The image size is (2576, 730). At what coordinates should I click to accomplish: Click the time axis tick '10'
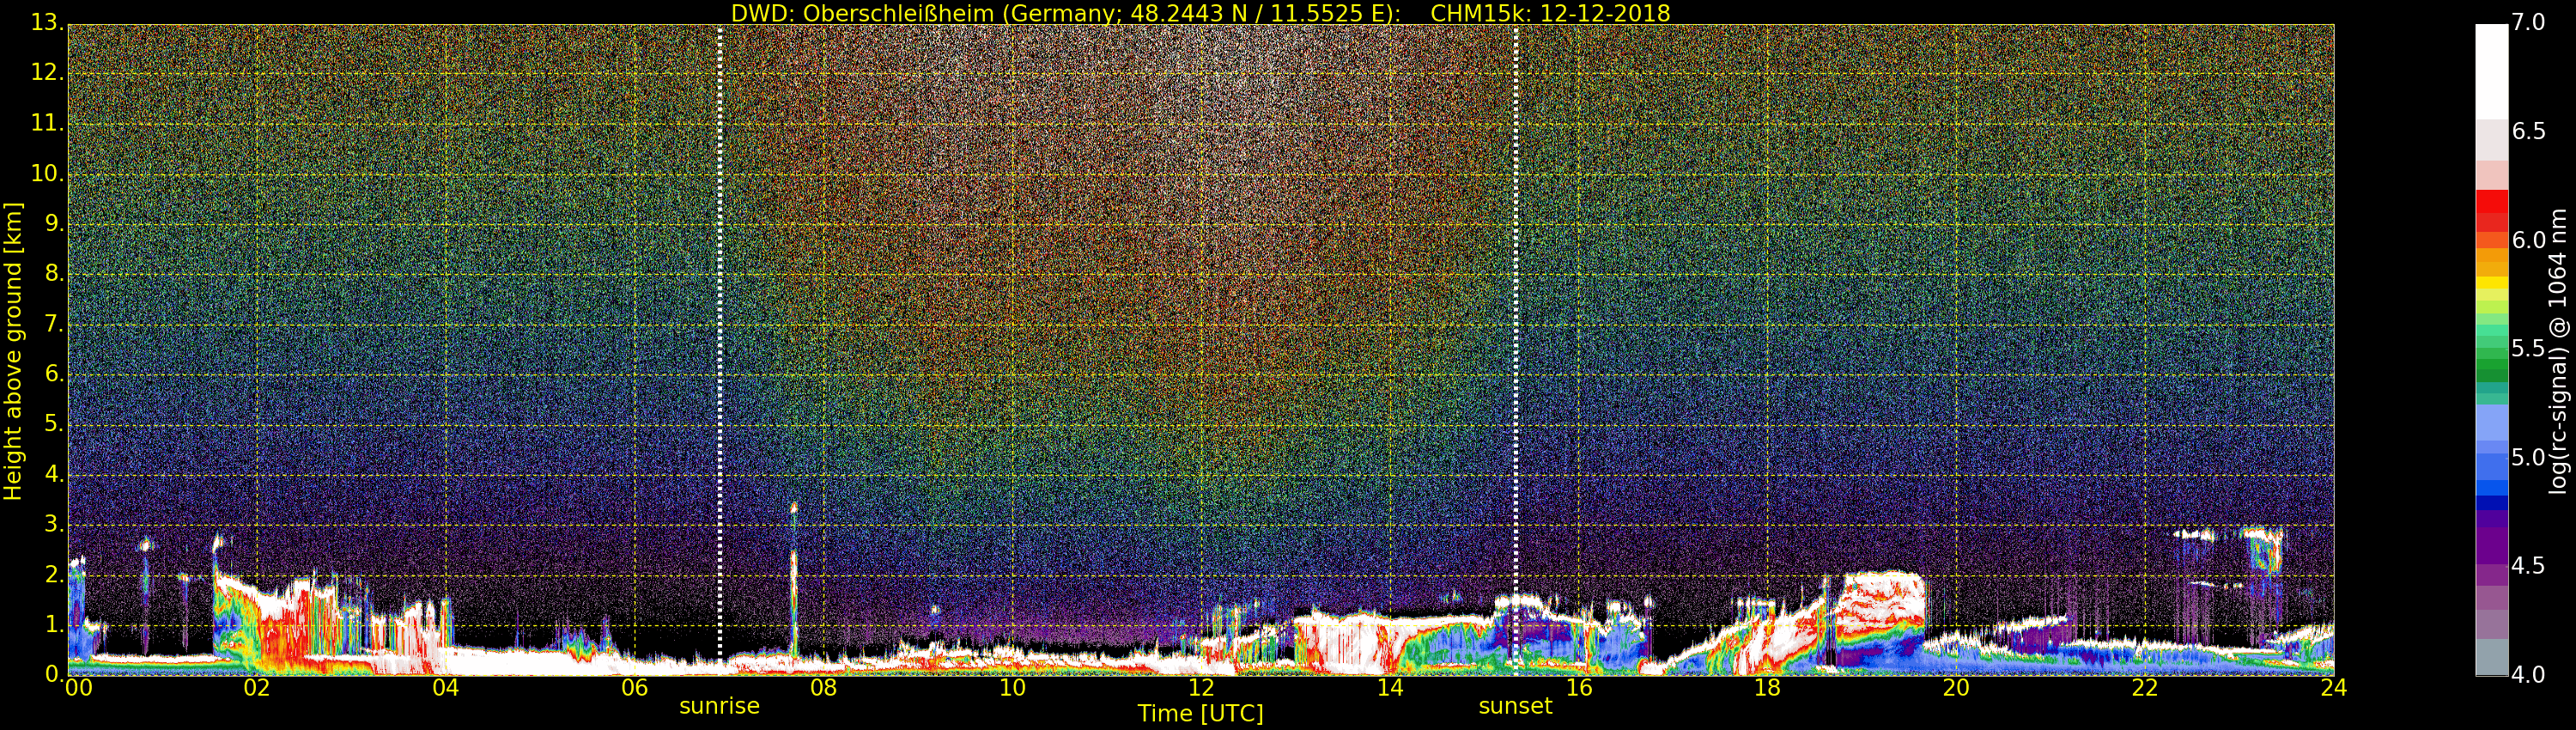point(1012,688)
